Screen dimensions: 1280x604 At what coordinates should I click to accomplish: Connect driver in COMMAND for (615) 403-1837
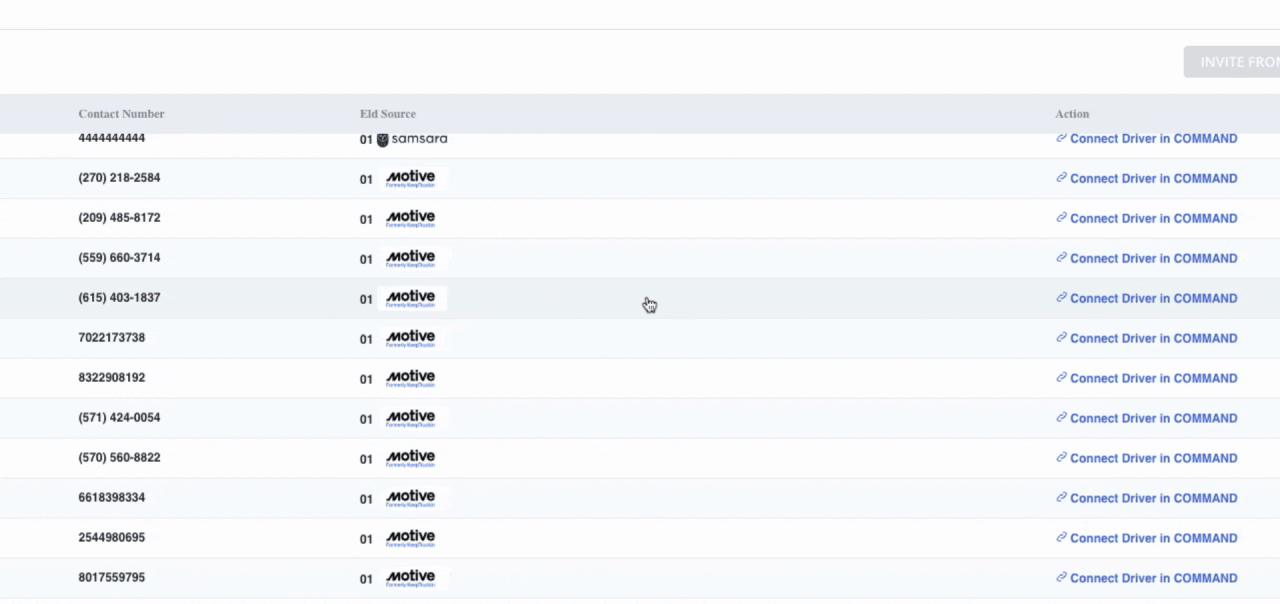pyautogui.click(x=1147, y=298)
